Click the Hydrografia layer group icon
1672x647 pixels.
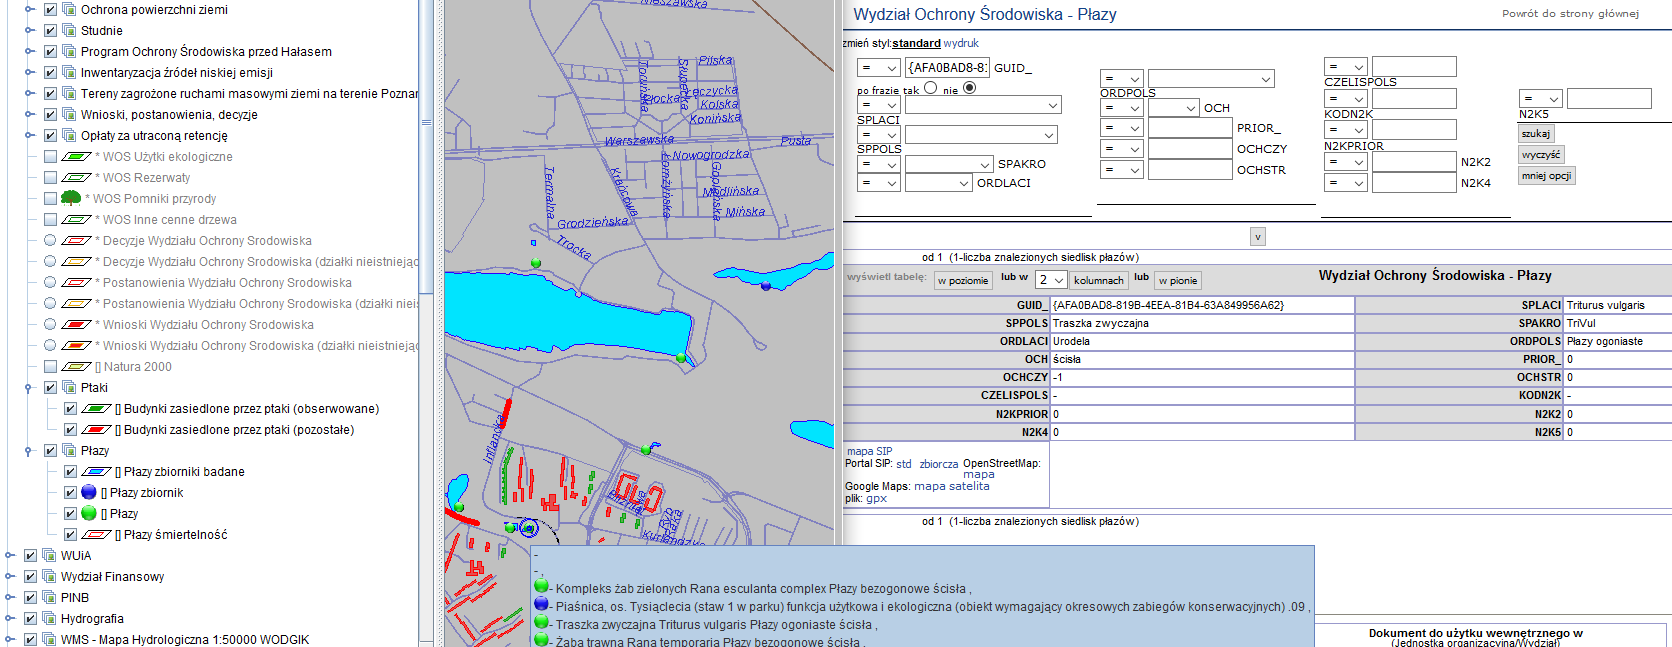[49, 618]
